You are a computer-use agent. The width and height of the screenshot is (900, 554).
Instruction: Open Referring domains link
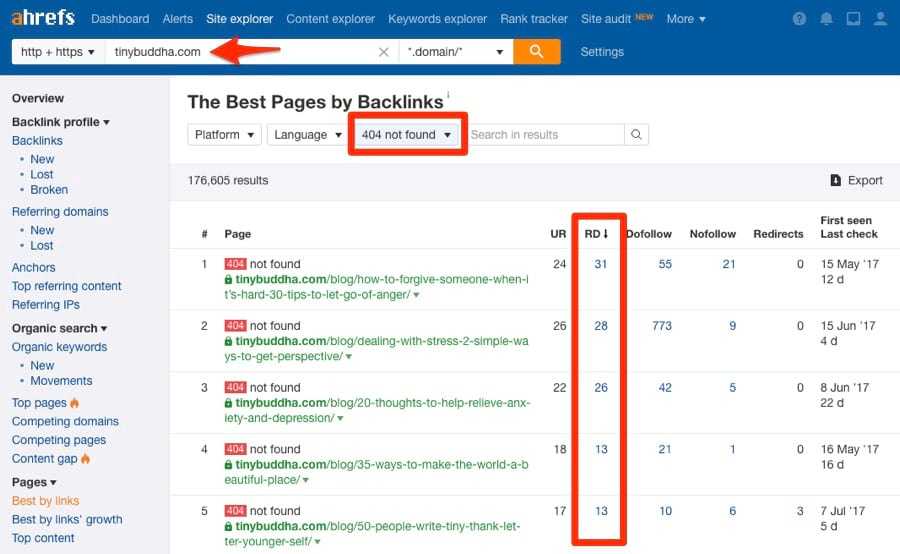(60, 212)
